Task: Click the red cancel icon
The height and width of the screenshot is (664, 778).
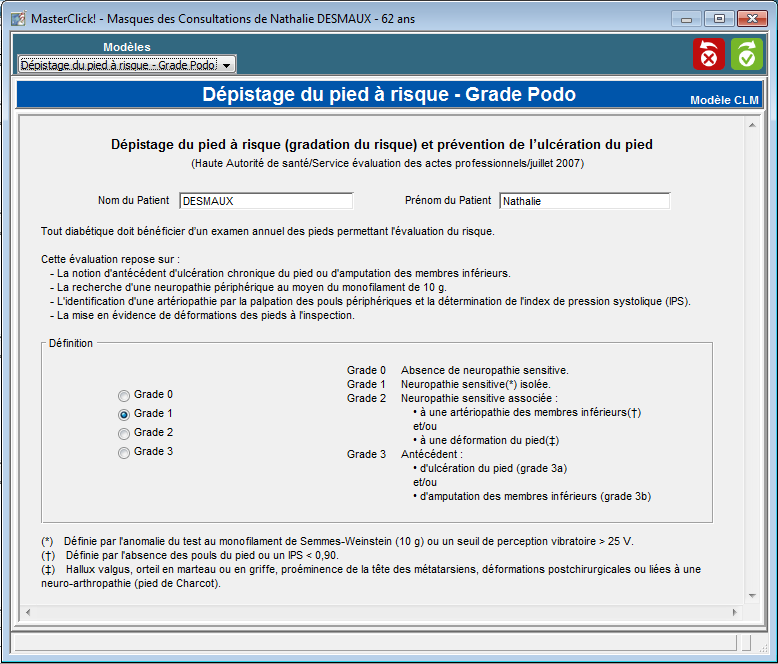Action: [709, 54]
